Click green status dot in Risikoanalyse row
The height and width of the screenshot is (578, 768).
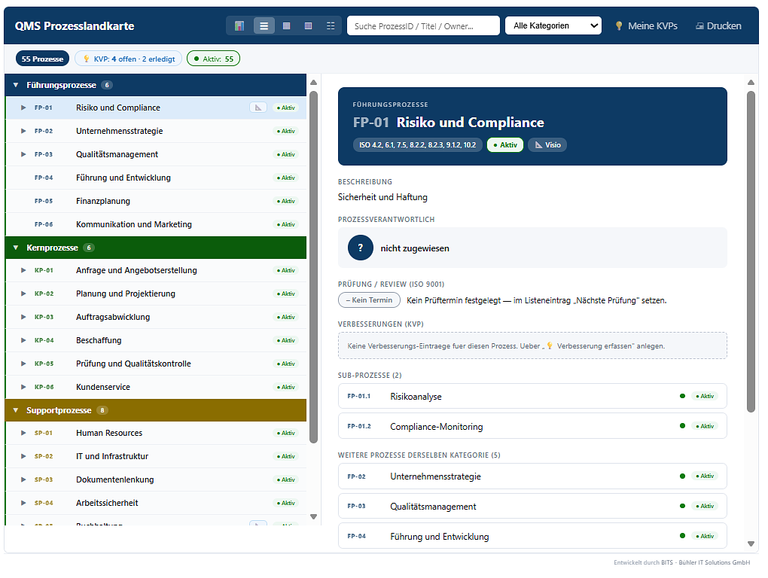682,396
